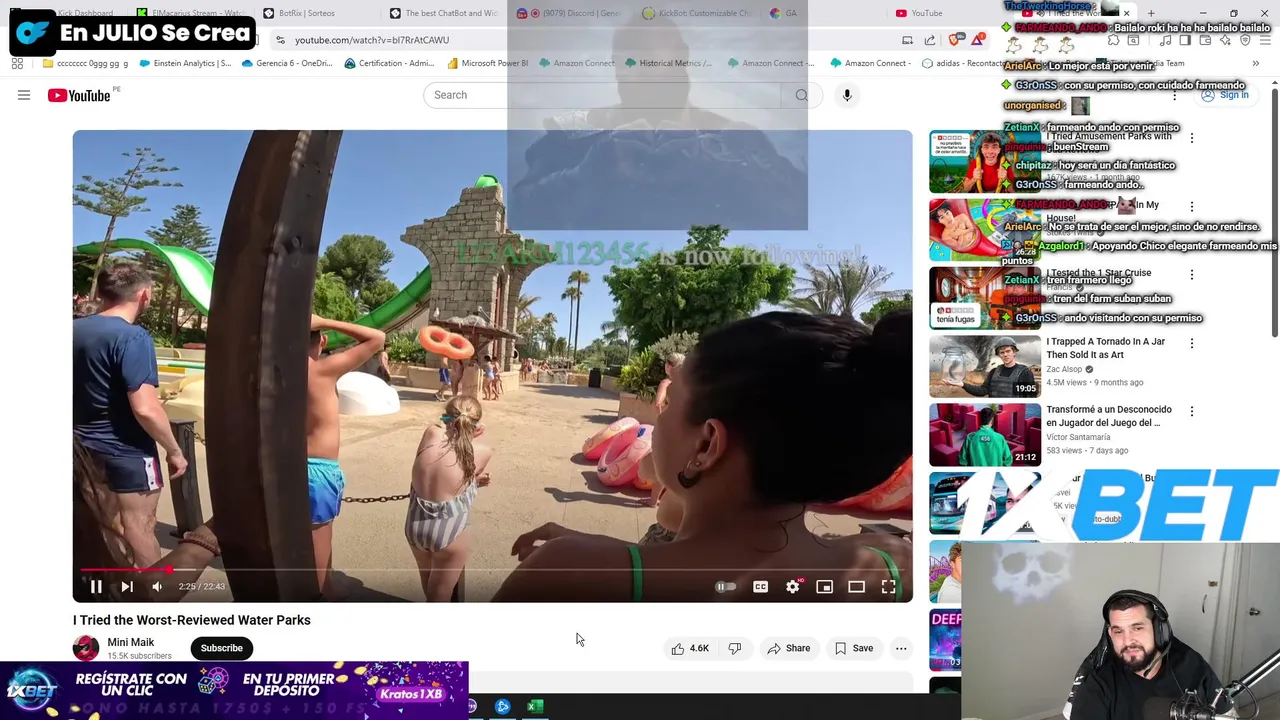1280x720 pixels.
Task: Click the share page icon in address bar
Action: click(930, 40)
